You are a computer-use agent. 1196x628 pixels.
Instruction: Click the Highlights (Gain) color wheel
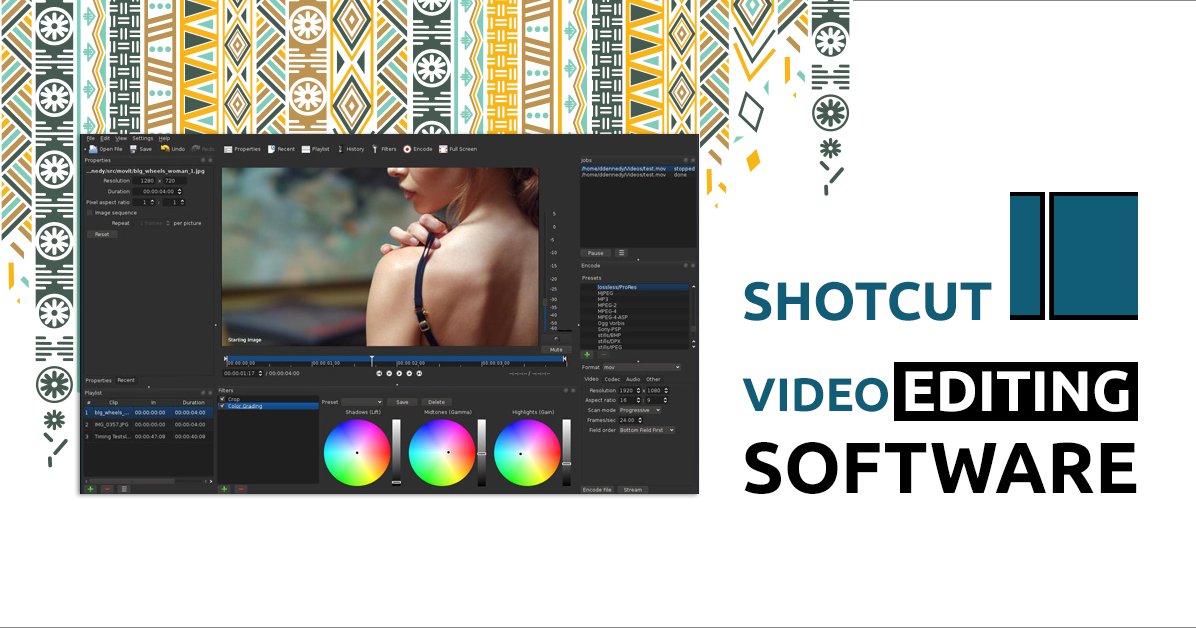tap(527, 452)
